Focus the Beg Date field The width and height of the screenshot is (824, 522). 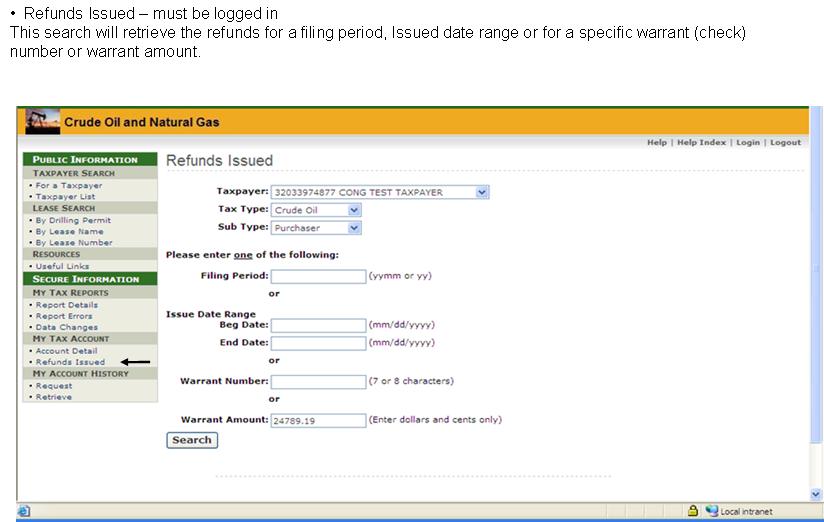[x=318, y=325]
